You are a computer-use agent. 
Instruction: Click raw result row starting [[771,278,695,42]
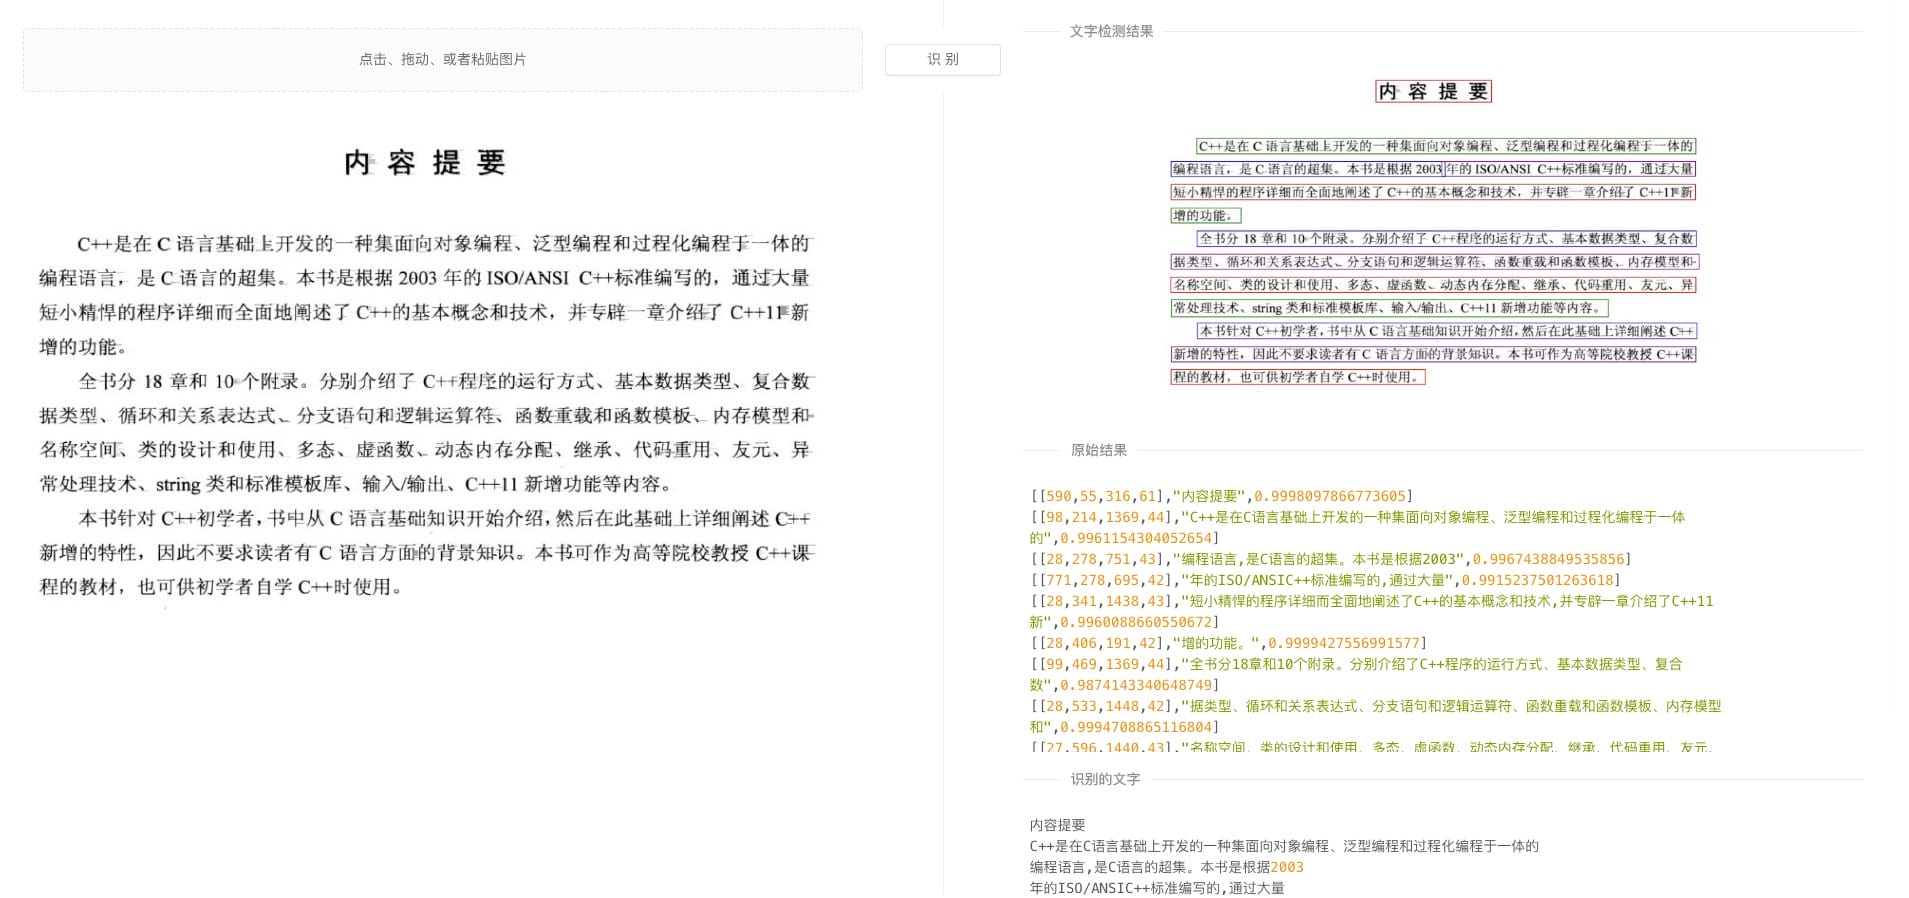pyautogui.click(x=1325, y=580)
